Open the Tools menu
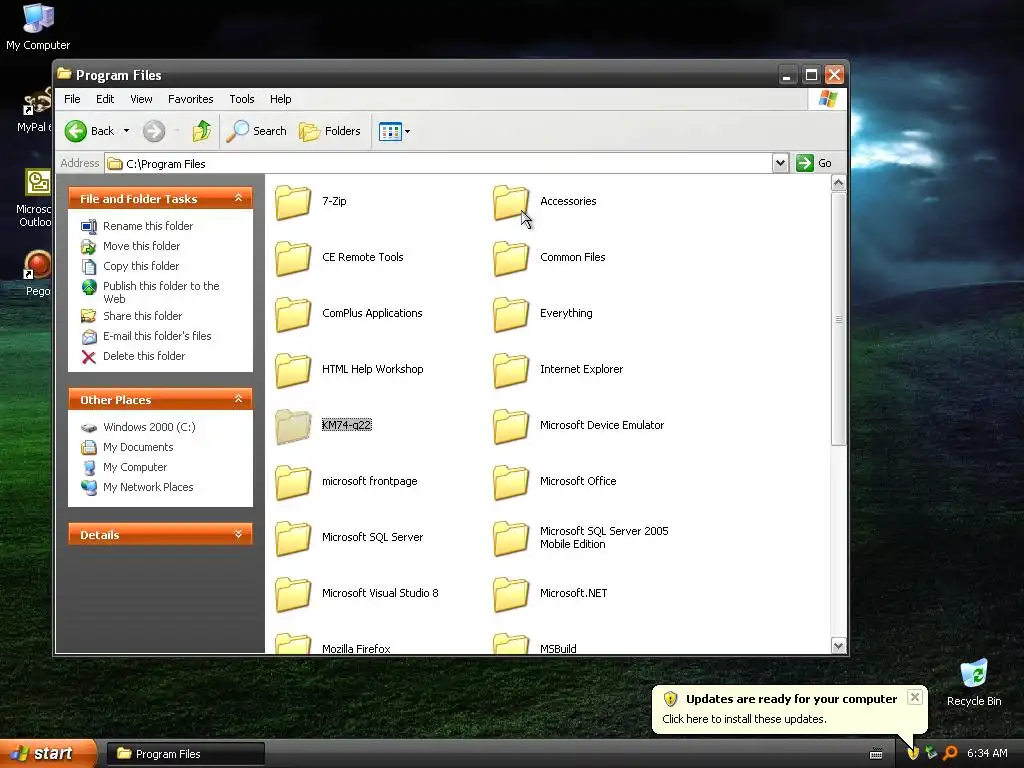The image size is (1024, 768). [x=242, y=99]
